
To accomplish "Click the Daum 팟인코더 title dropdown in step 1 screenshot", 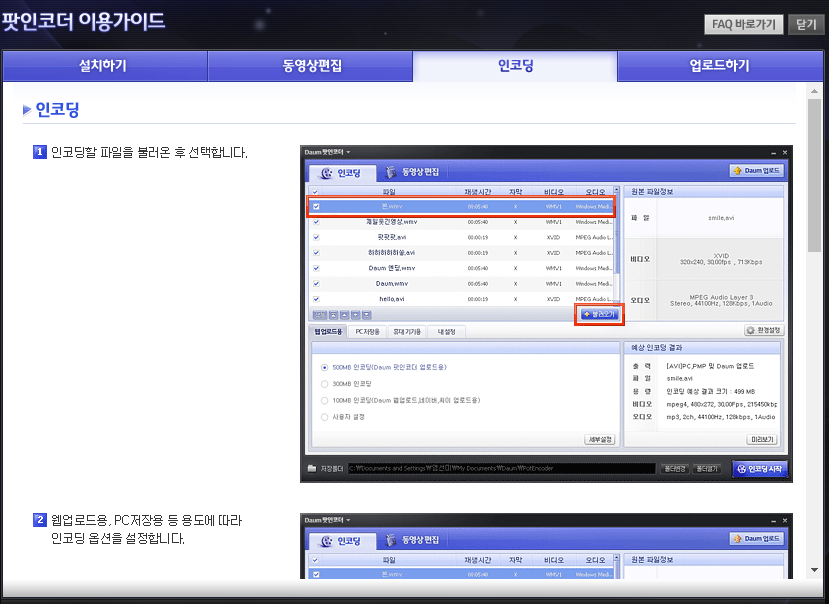I will [327, 152].
